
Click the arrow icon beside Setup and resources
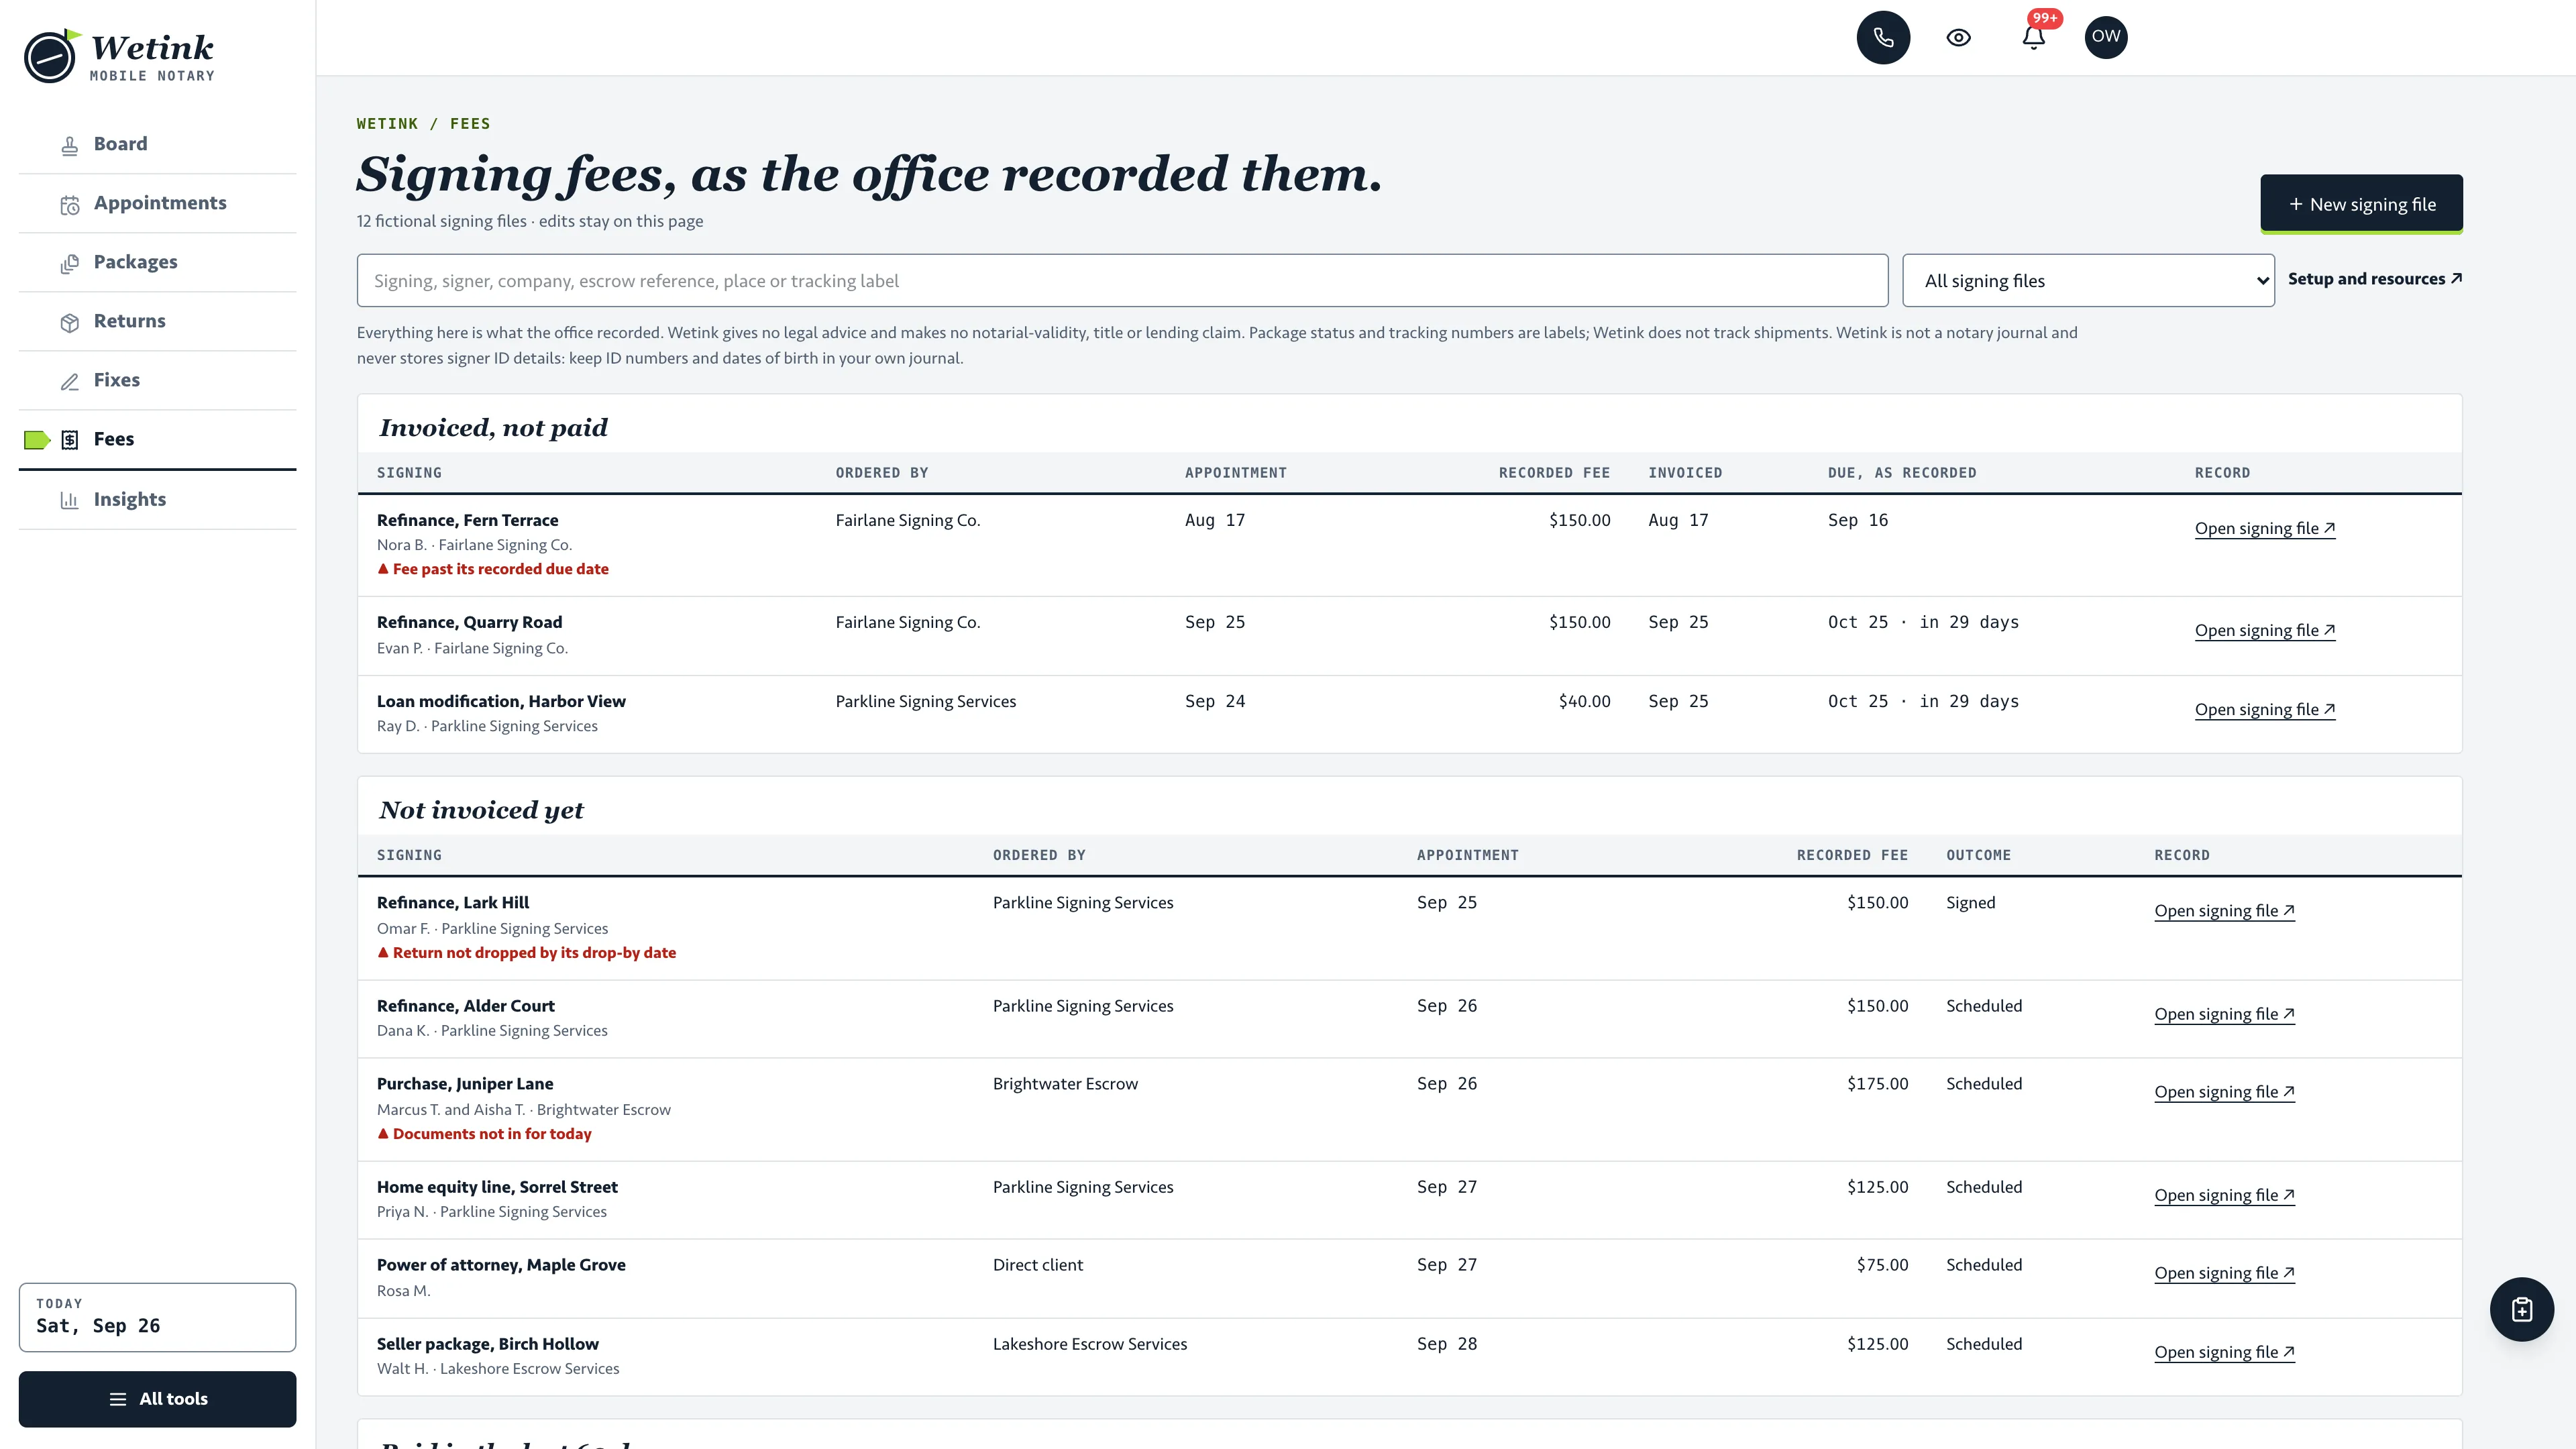[x=2456, y=279]
